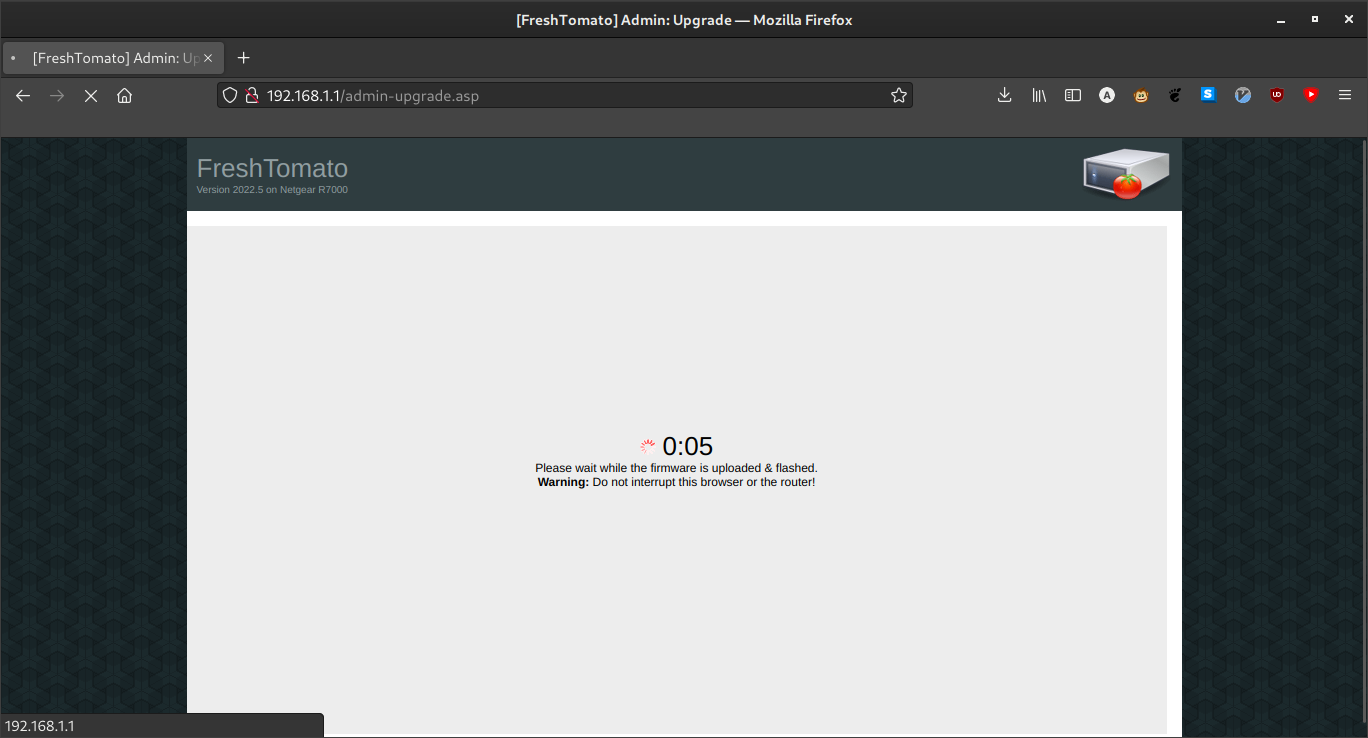Minimize the Firefox window
This screenshot has height=738, width=1368.
tap(1280, 19)
